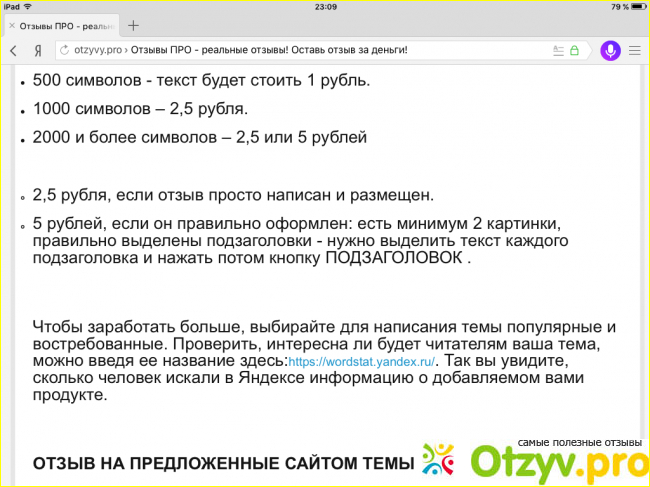Activate the purple microphone voice assistant
Viewport: 650px width, 487px height.
pos(609,50)
